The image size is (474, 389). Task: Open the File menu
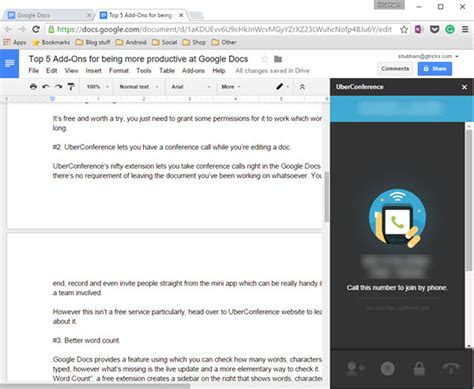pyautogui.click(x=34, y=71)
